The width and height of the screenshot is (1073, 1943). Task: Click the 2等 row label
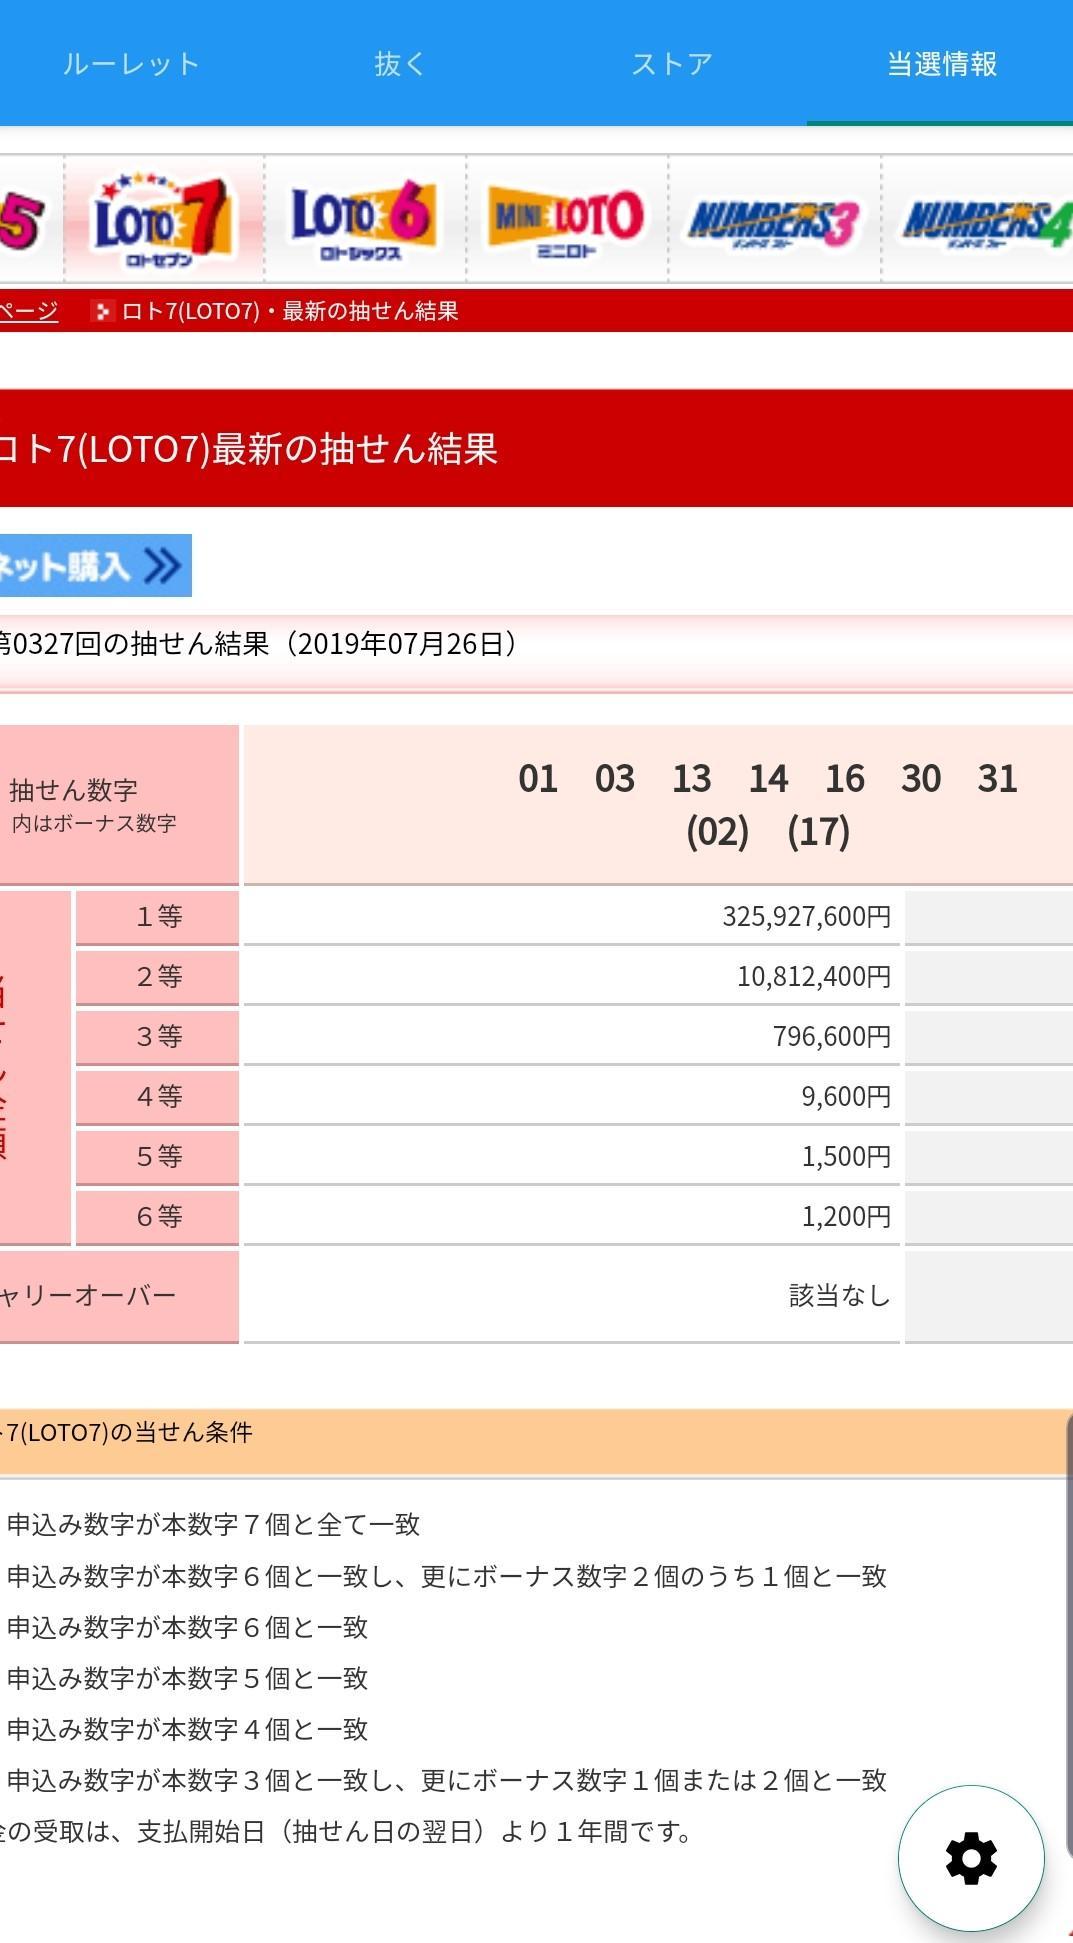(x=158, y=977)
